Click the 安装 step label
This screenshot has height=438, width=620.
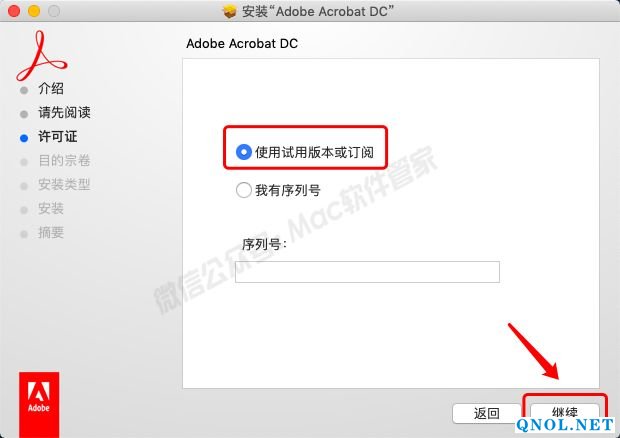point(51,208)
